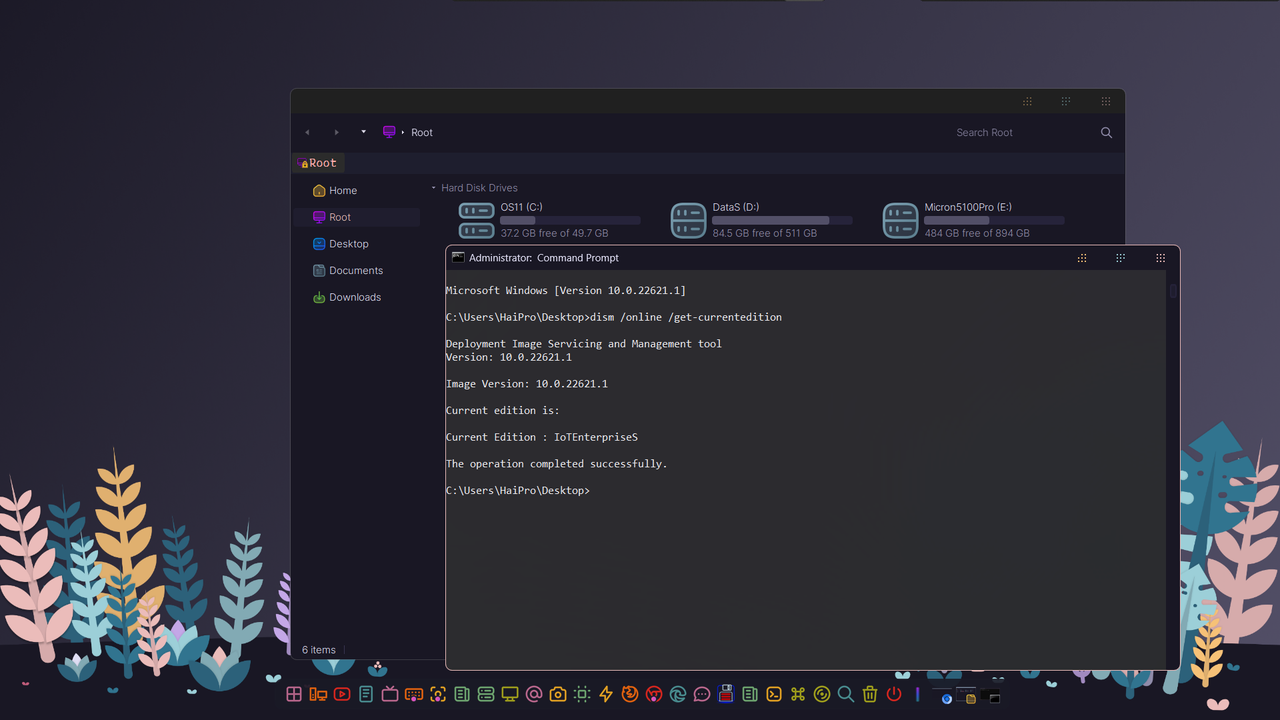Select the DataS (D:) drive
The image size is (1280, 720).
[761, 220]
